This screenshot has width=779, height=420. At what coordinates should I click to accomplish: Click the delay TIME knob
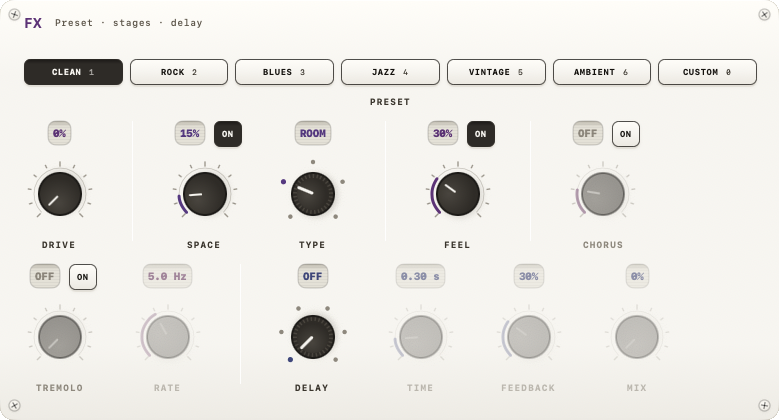tap(420, 336)
